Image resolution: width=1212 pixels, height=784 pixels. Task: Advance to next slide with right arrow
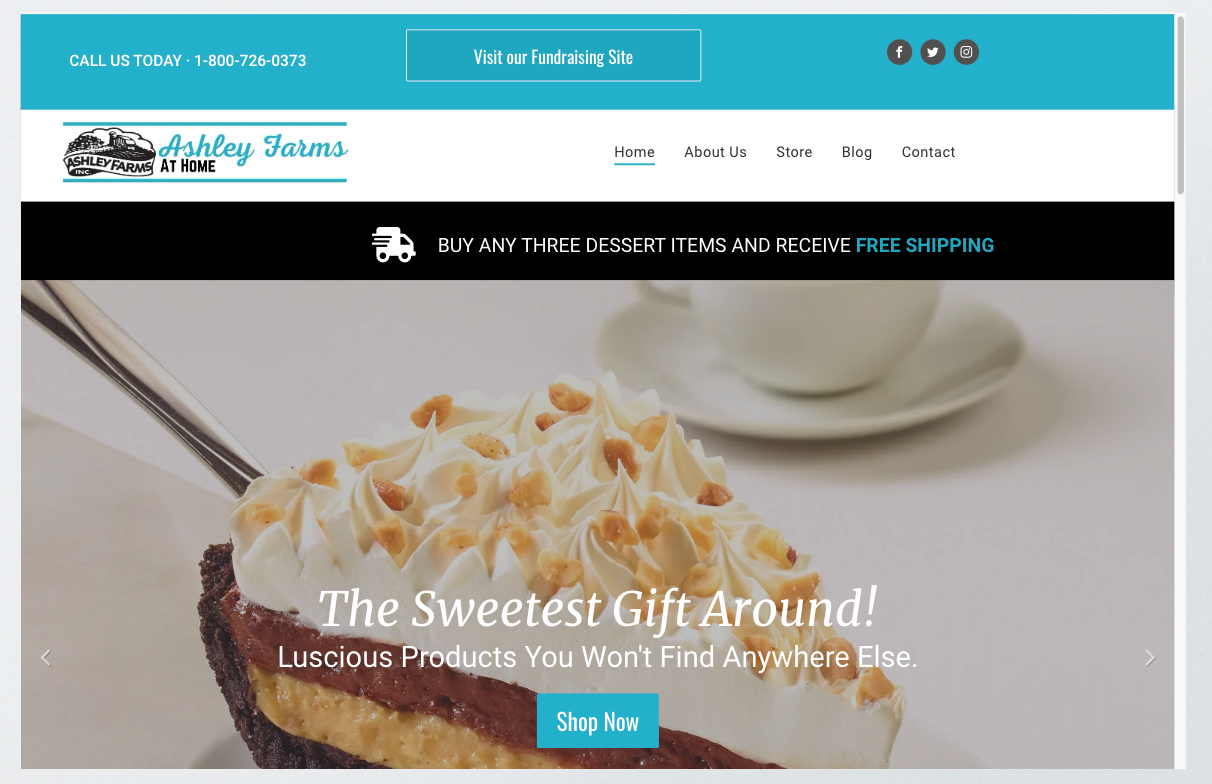click(1150, 657)
